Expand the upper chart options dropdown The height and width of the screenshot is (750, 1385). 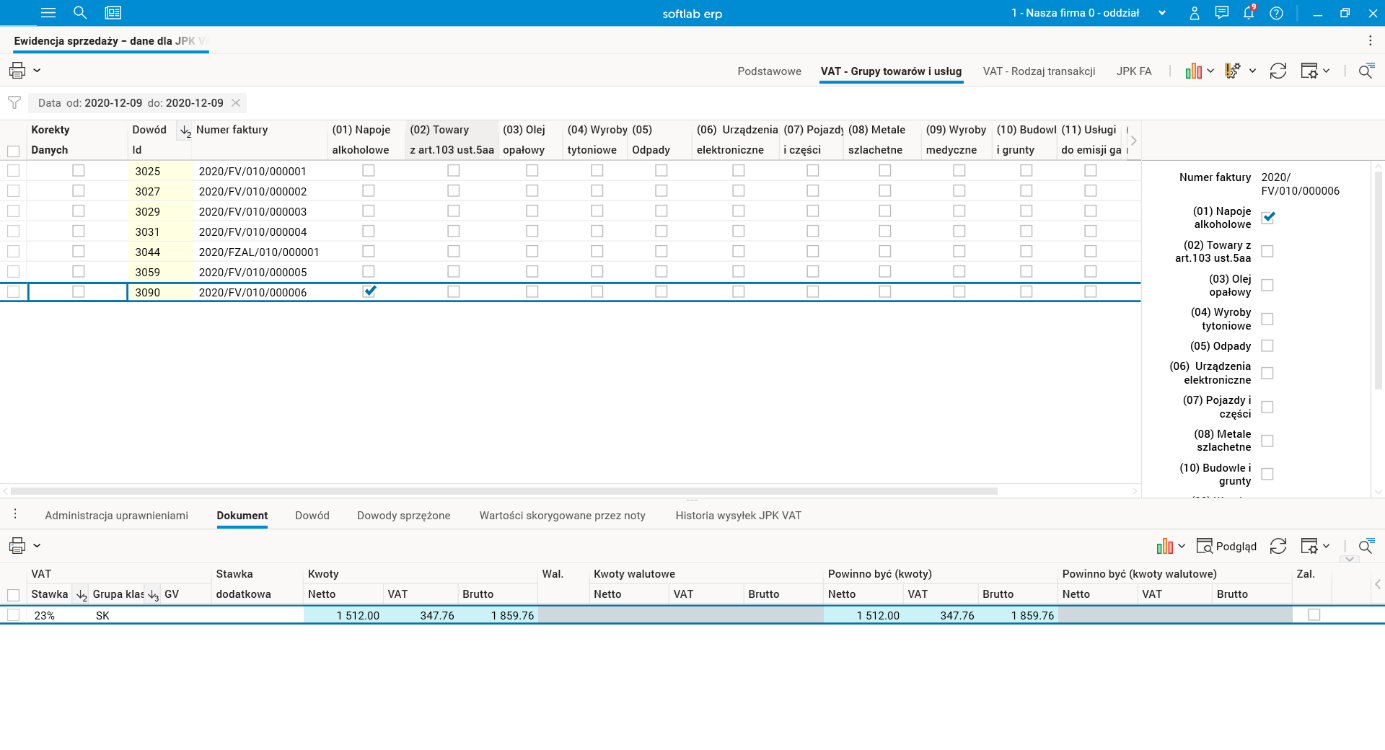pyautogui.click(x=1210, y=71)
